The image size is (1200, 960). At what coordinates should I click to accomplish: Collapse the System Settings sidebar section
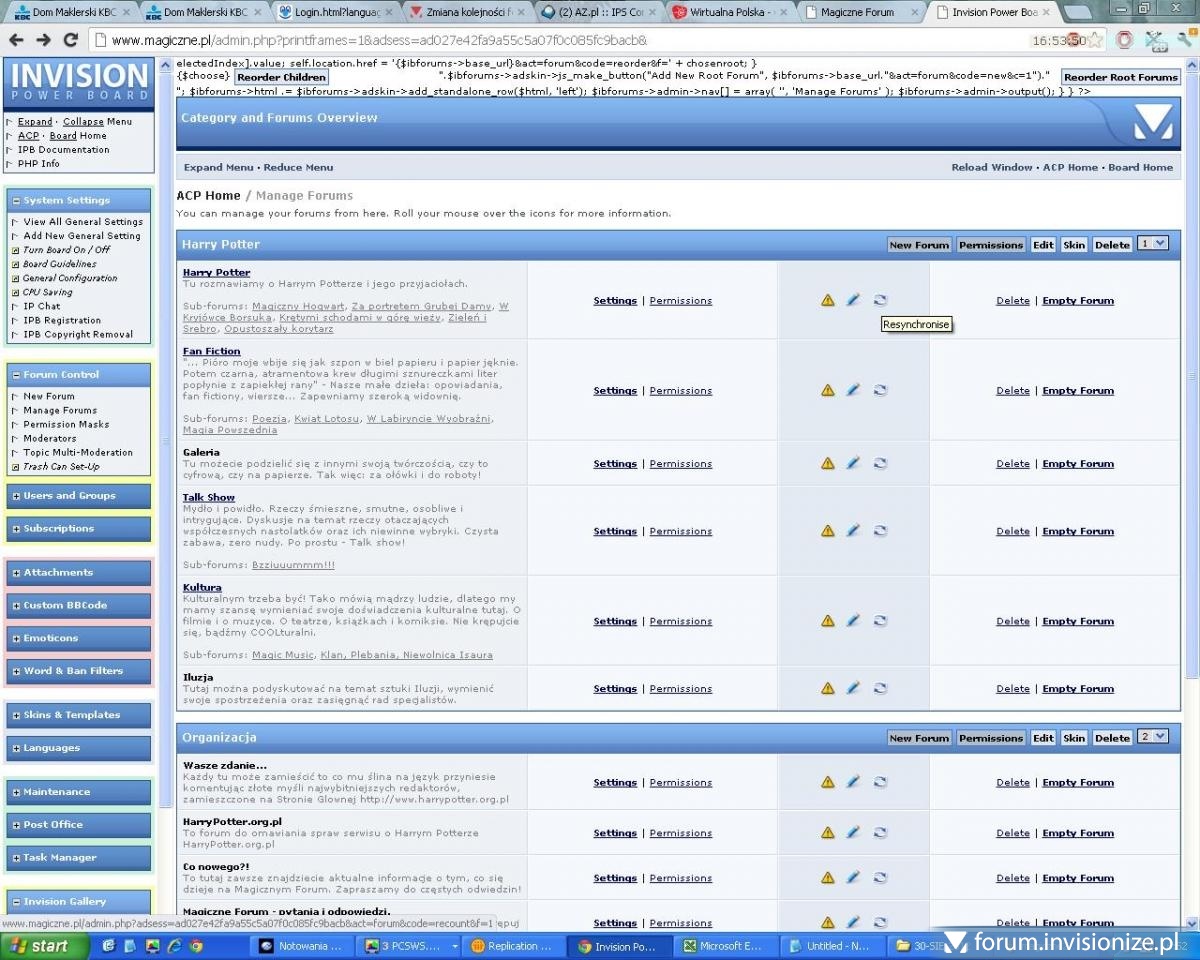[x=17, y=201]
